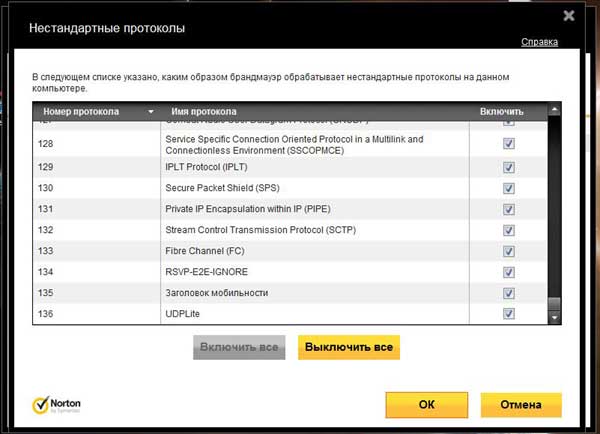This screenshot has height=434, width=600.
Task: Close the dialog with the X icon
Action: (569, 15)
